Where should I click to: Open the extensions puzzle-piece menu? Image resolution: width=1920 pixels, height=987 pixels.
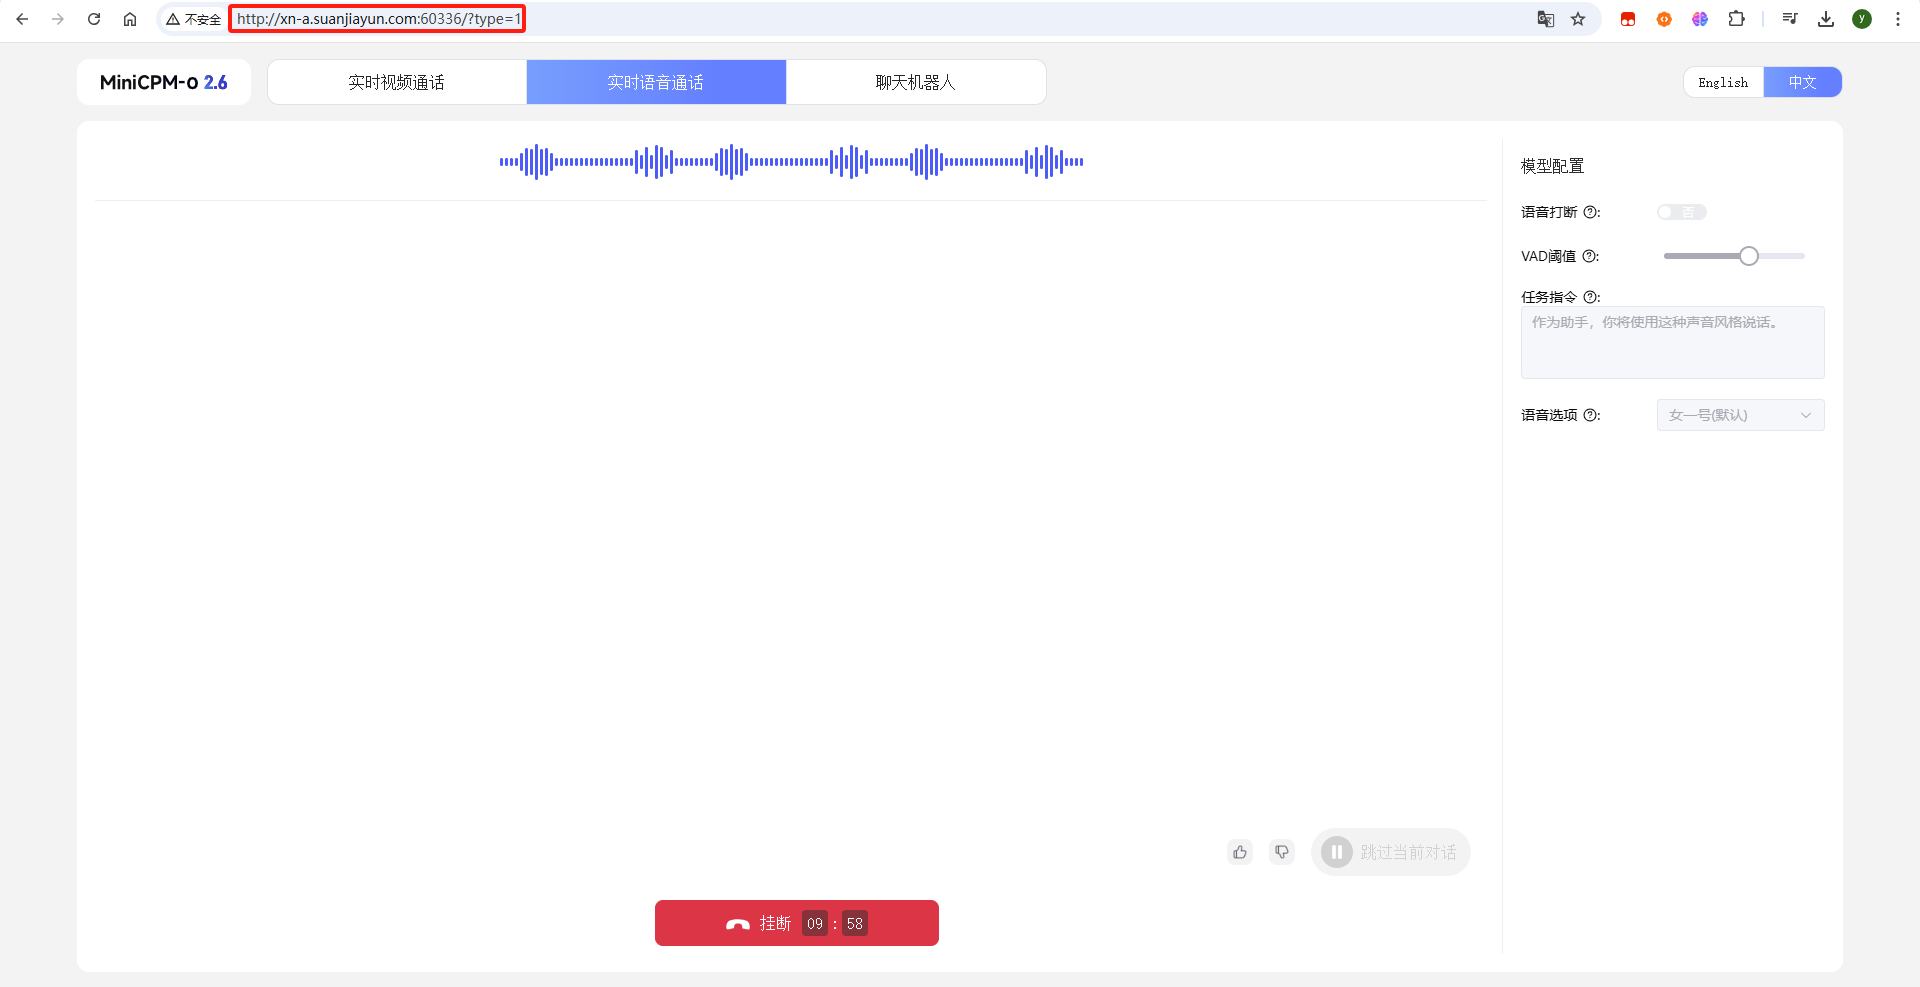(x=1737, y=19)
